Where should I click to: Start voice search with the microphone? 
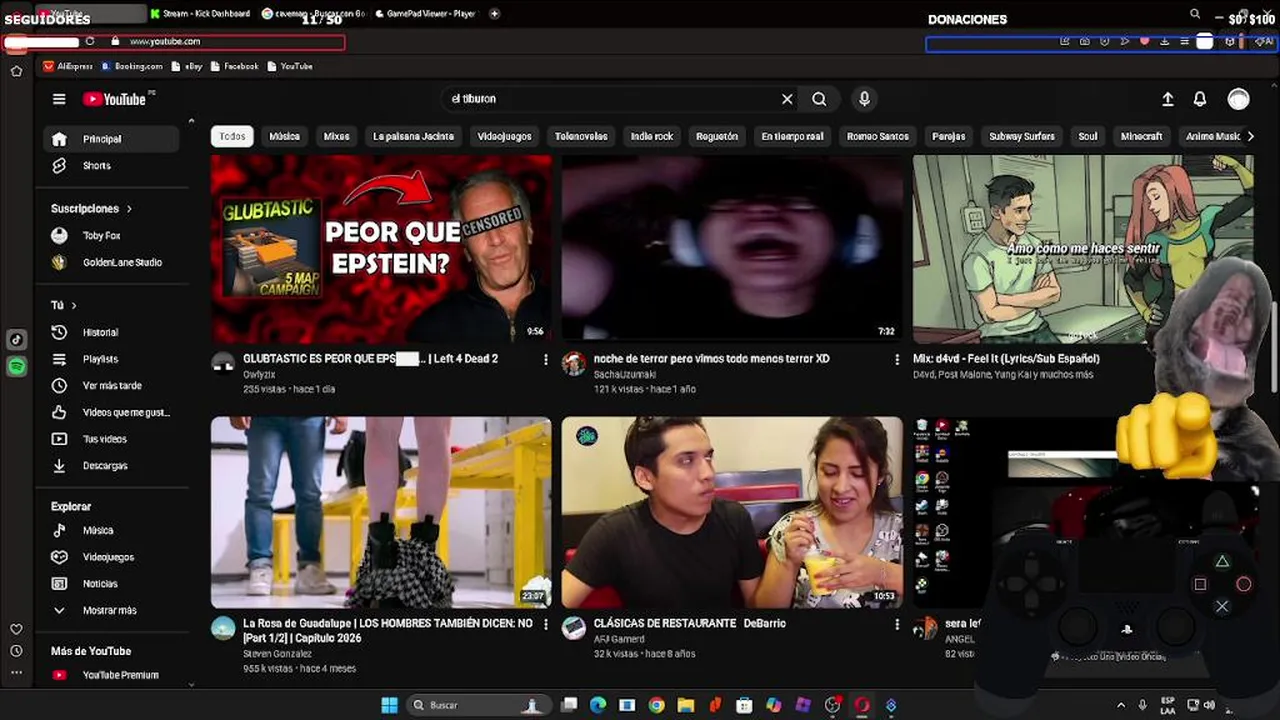tap(864, 99)
